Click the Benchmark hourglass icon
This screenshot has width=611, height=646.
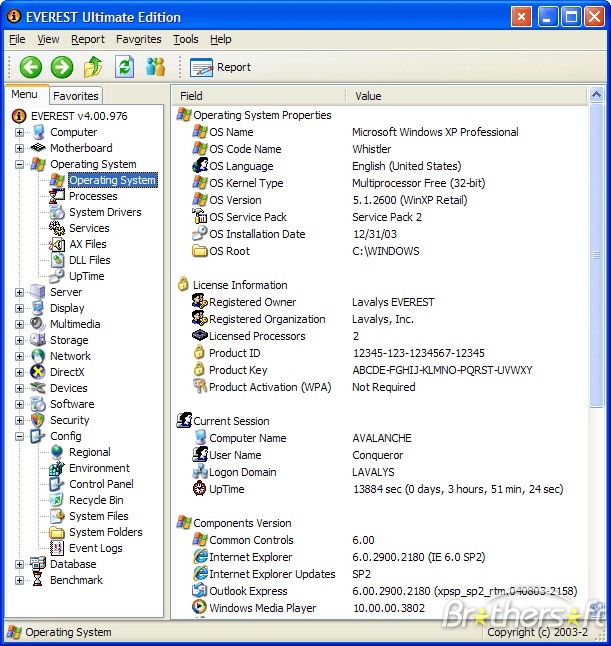point(38,580)
